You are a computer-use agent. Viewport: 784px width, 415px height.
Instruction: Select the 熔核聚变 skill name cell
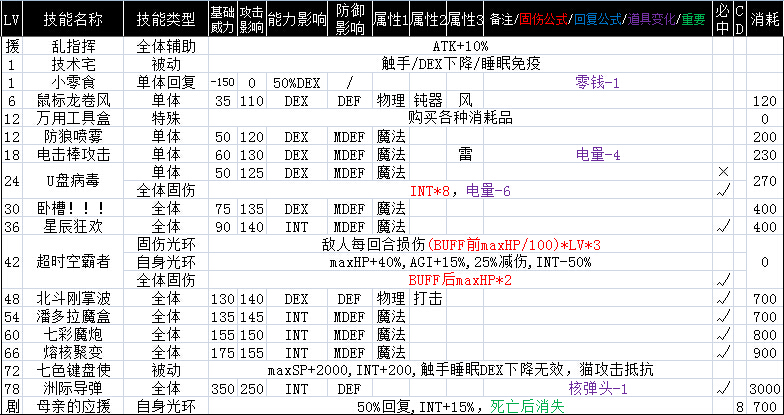point(73,353)
